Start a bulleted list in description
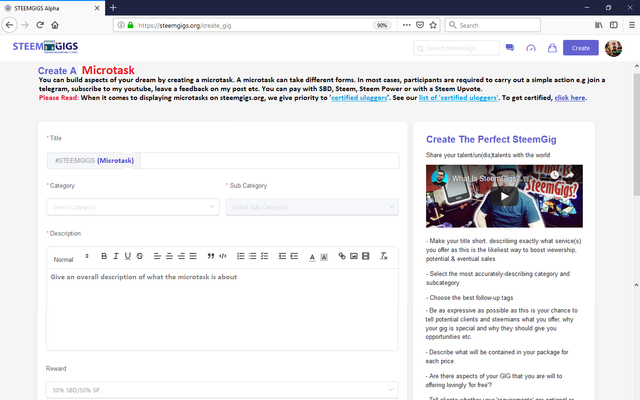This screenshot has height=400, width=640. coord(253,256)
